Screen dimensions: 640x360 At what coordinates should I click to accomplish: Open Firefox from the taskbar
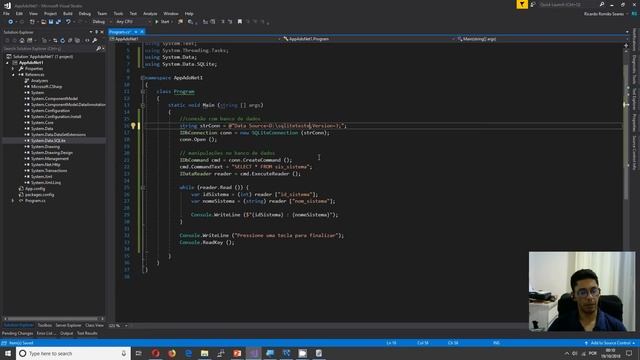172,353
